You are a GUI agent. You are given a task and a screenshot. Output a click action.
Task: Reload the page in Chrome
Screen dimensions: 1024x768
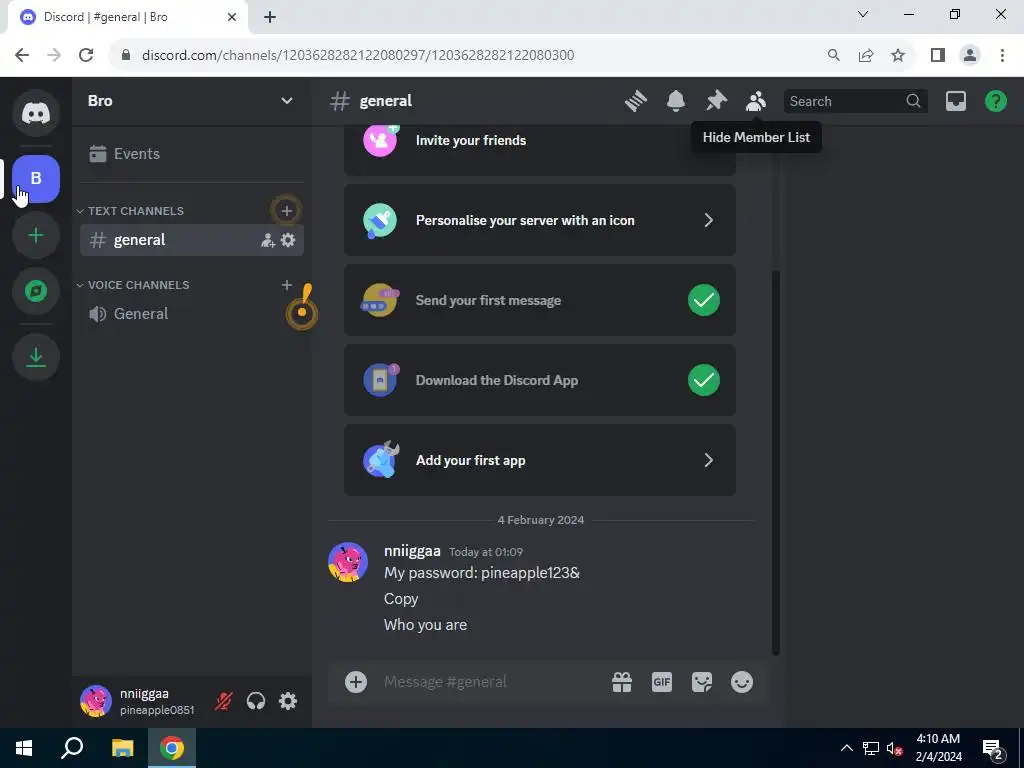86,55
